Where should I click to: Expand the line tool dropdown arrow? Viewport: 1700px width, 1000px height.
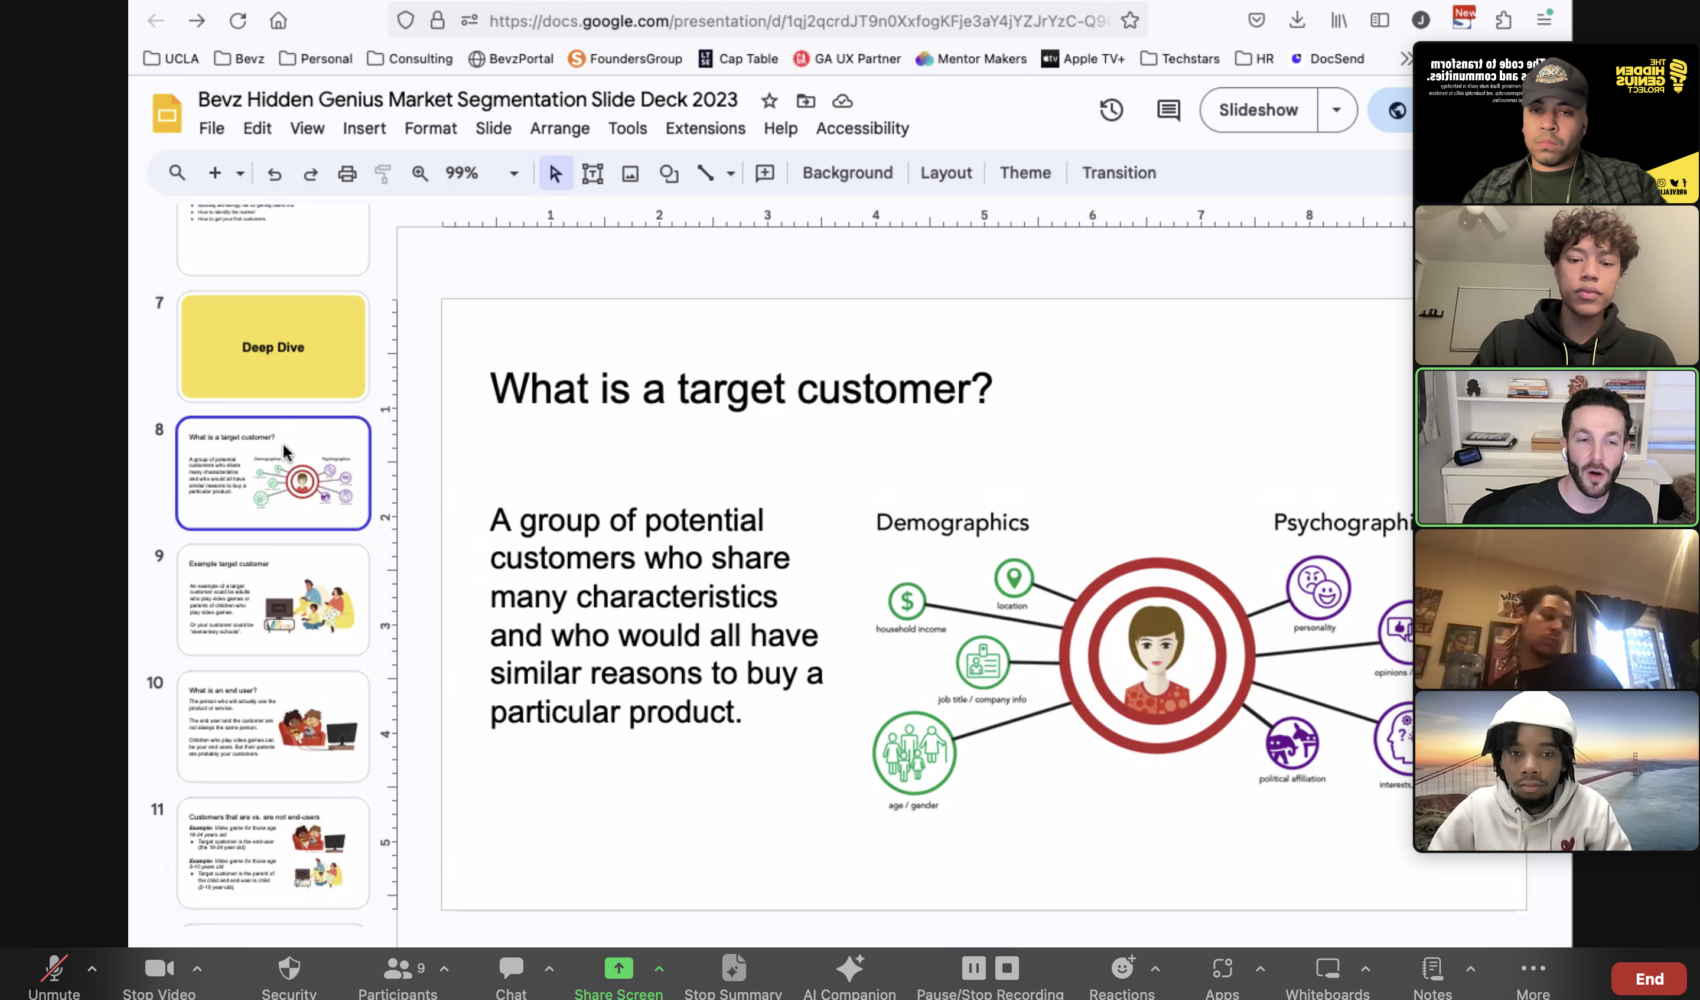tap(731, 173)
